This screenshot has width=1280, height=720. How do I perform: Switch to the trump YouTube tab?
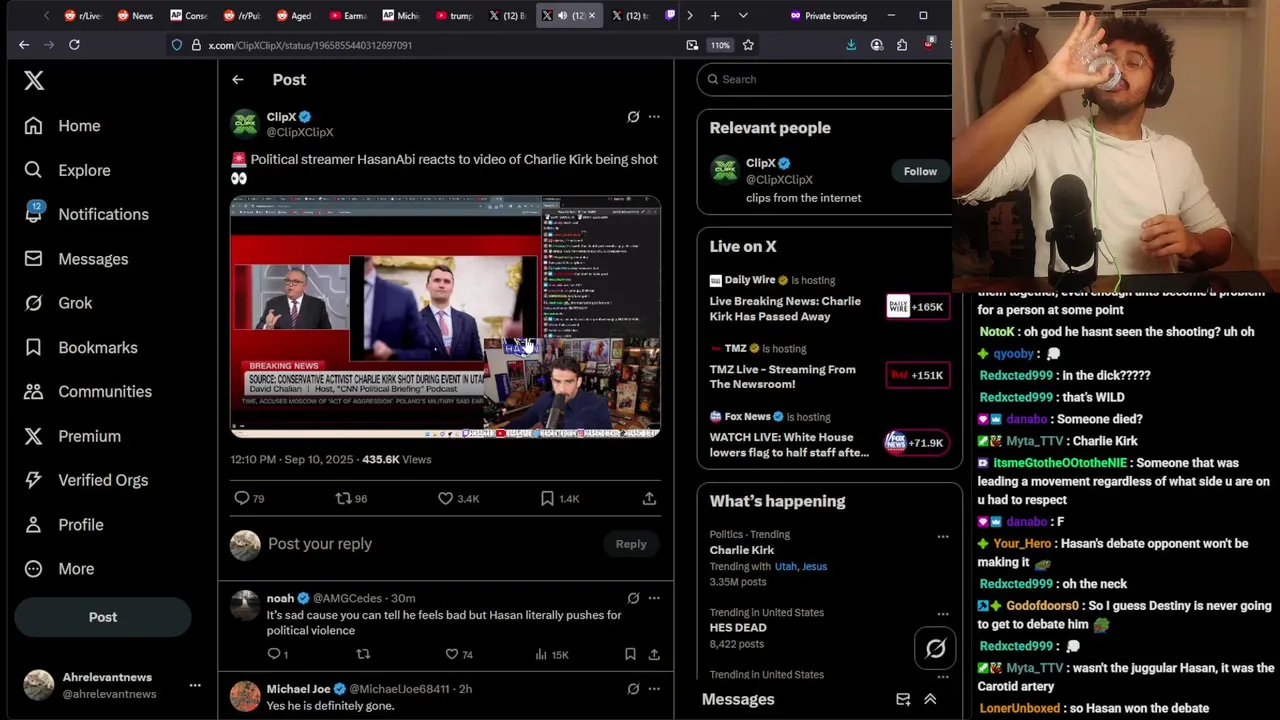(x=453, y=16)
